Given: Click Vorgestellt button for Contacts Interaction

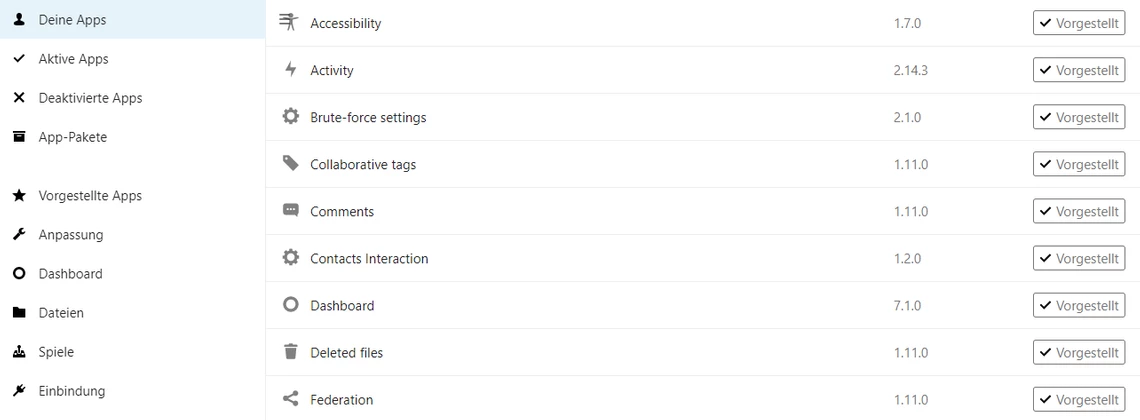Looking at the screenshot, I should [x=1078, y=258].
